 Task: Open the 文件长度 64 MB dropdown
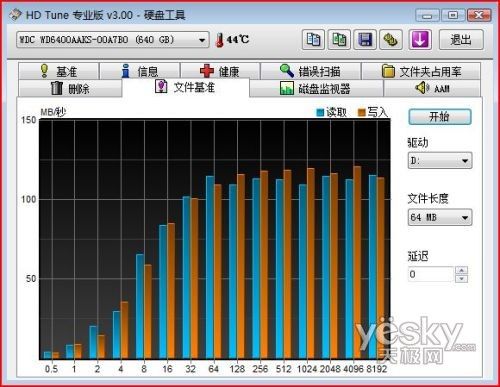click(440, 217)
